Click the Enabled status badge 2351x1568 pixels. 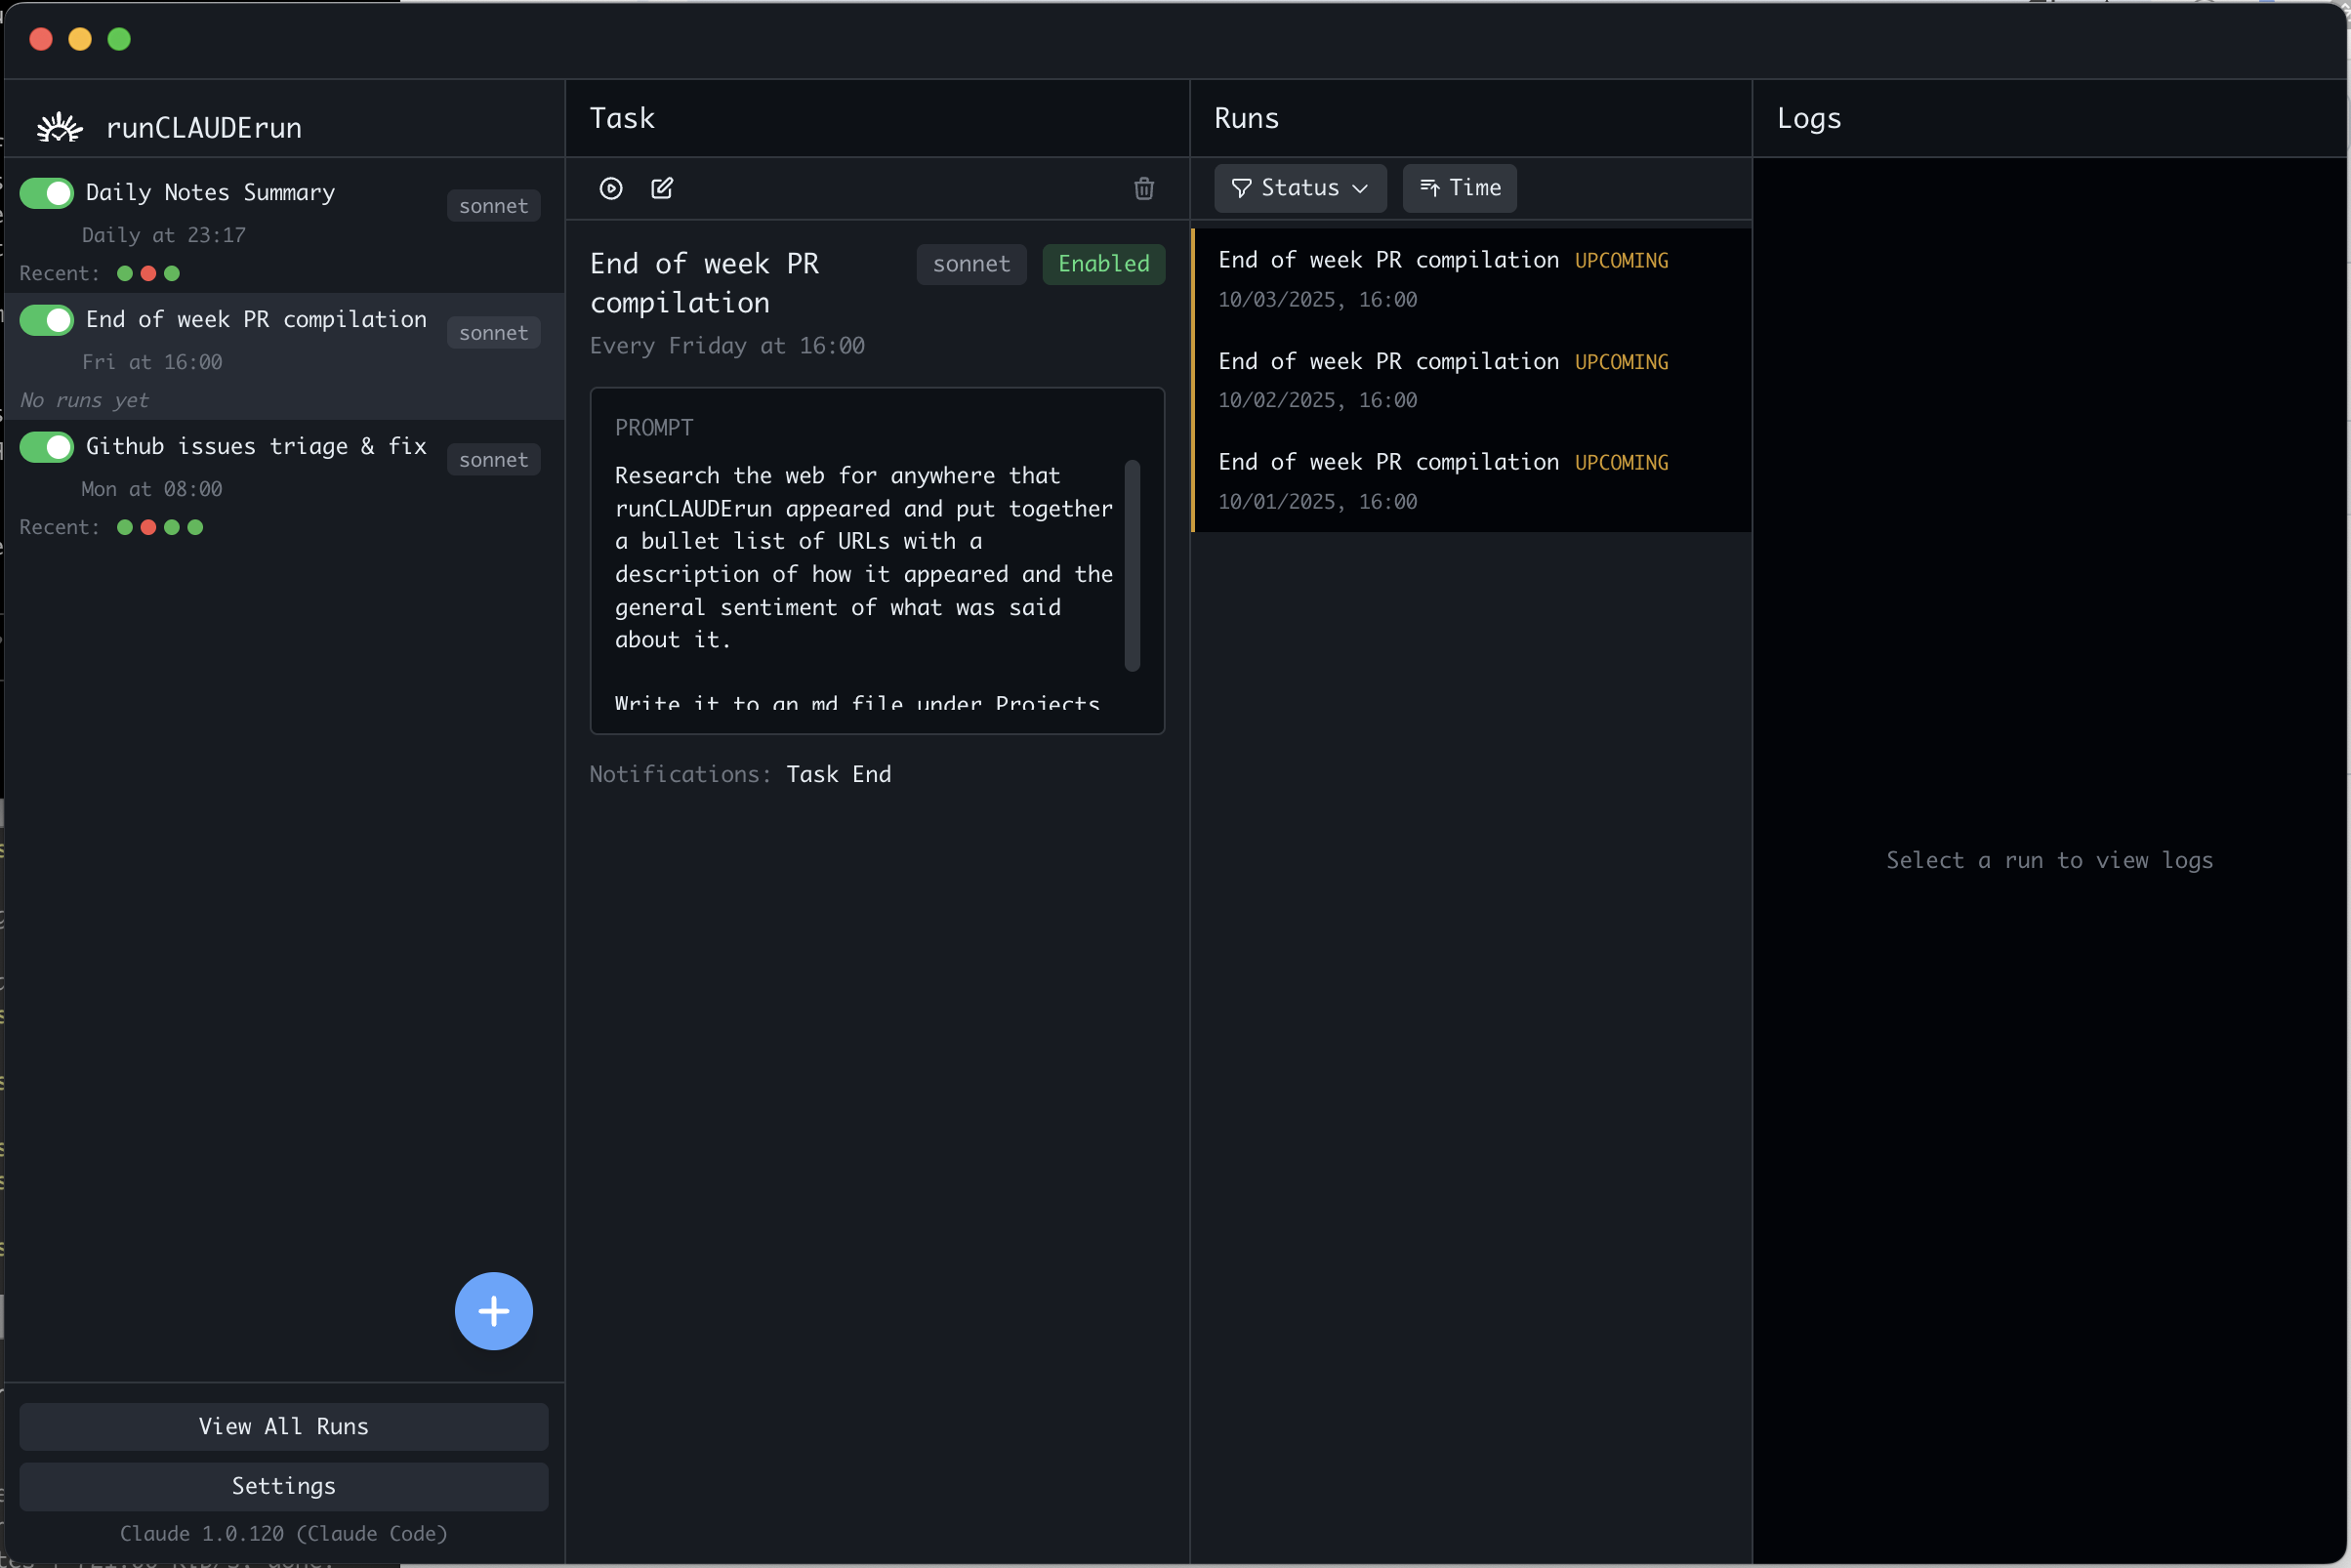[x=1102, y=263]
